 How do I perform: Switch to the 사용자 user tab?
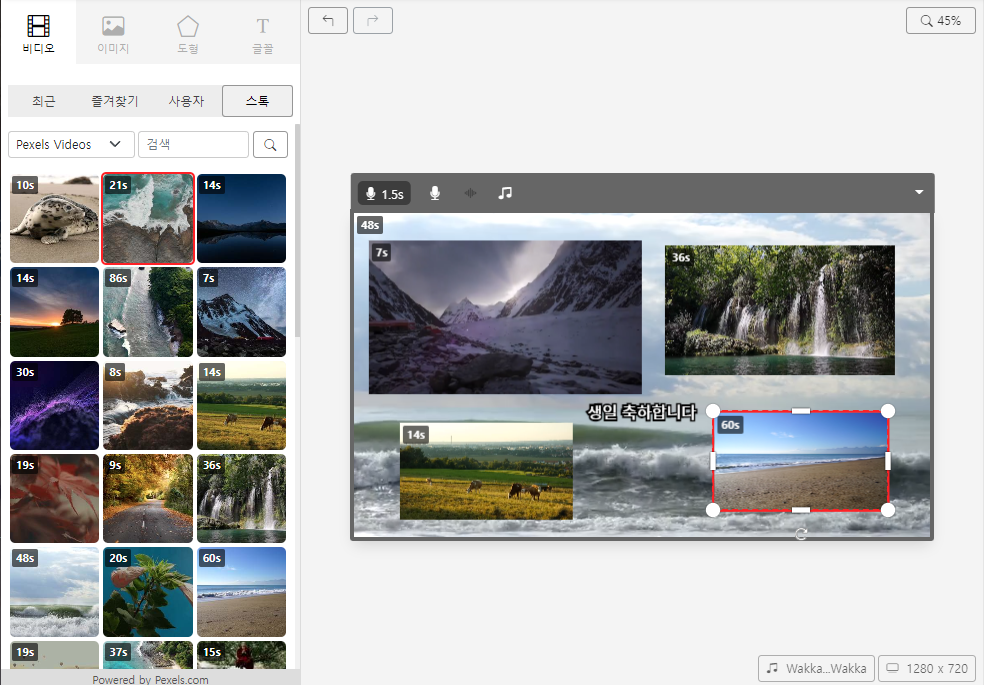point(186,101)
